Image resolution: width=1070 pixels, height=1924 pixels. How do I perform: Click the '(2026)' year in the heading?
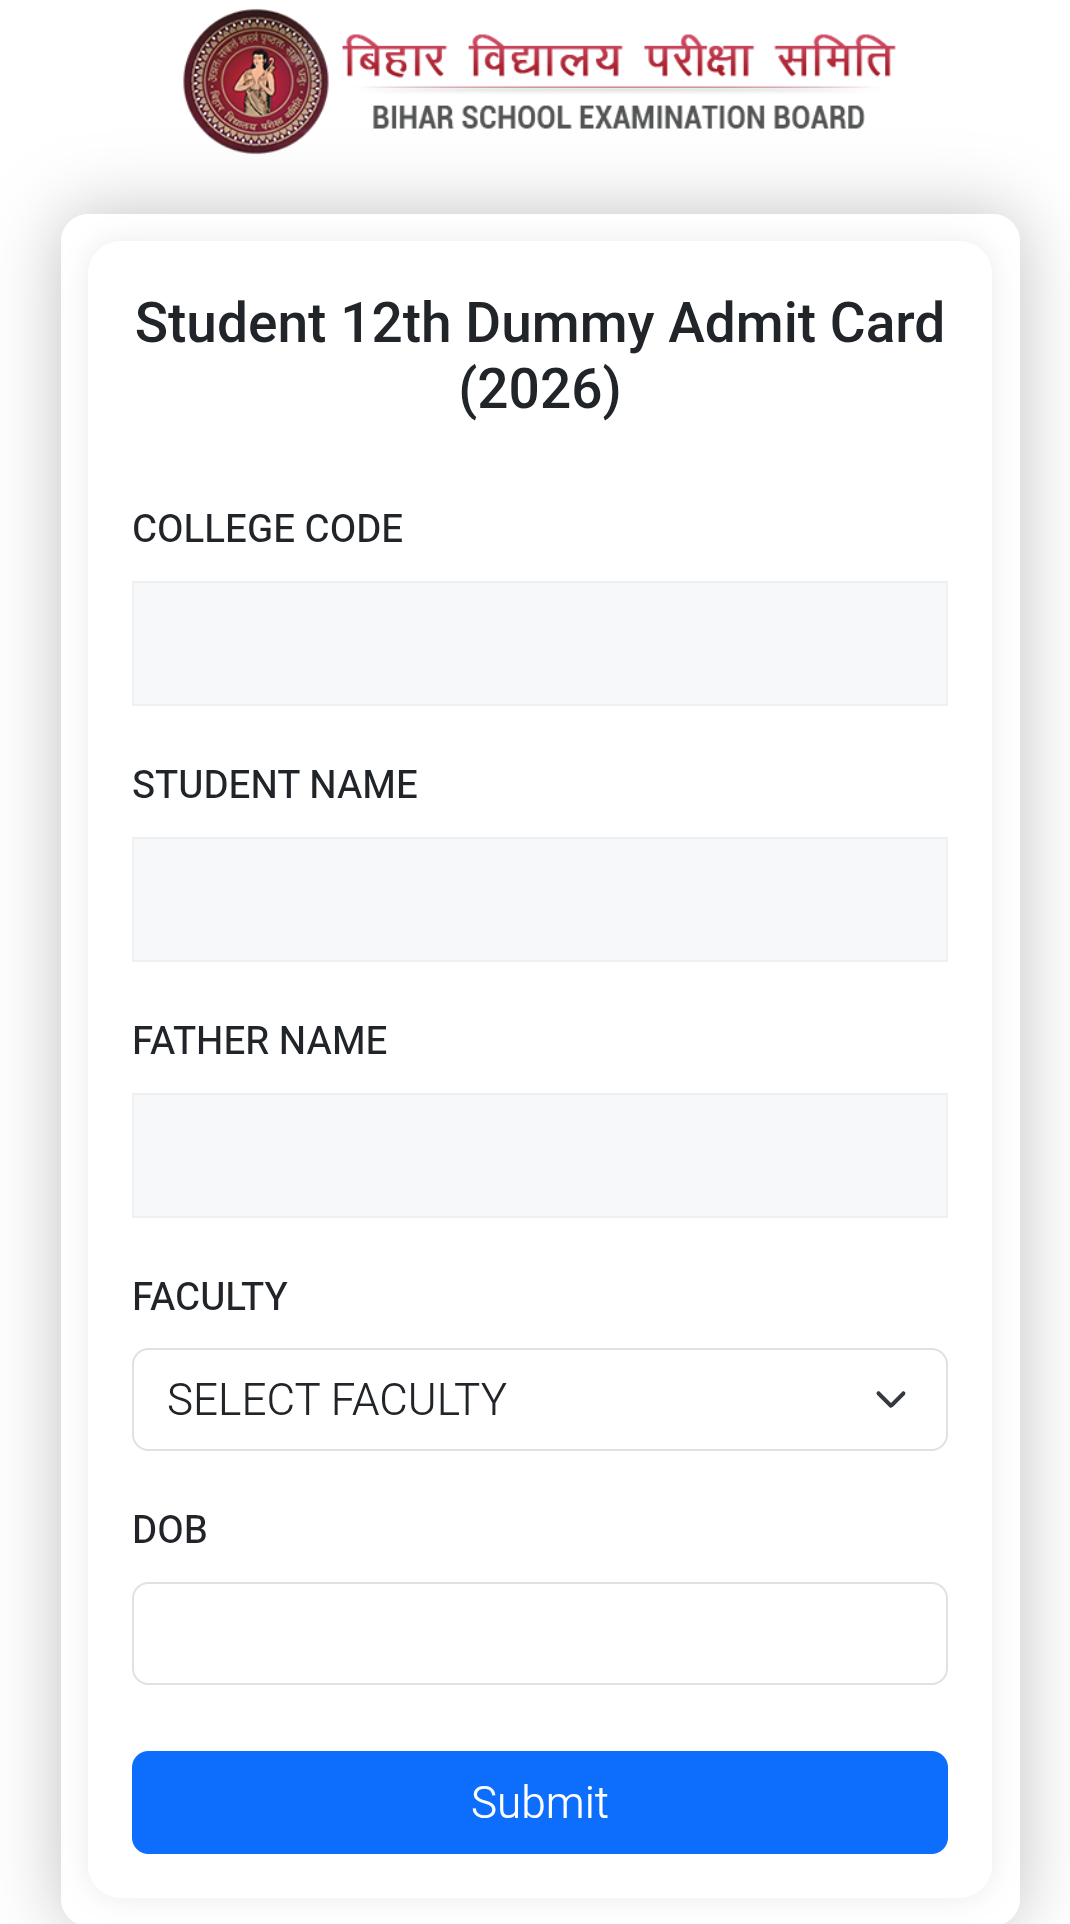[540, 389]
